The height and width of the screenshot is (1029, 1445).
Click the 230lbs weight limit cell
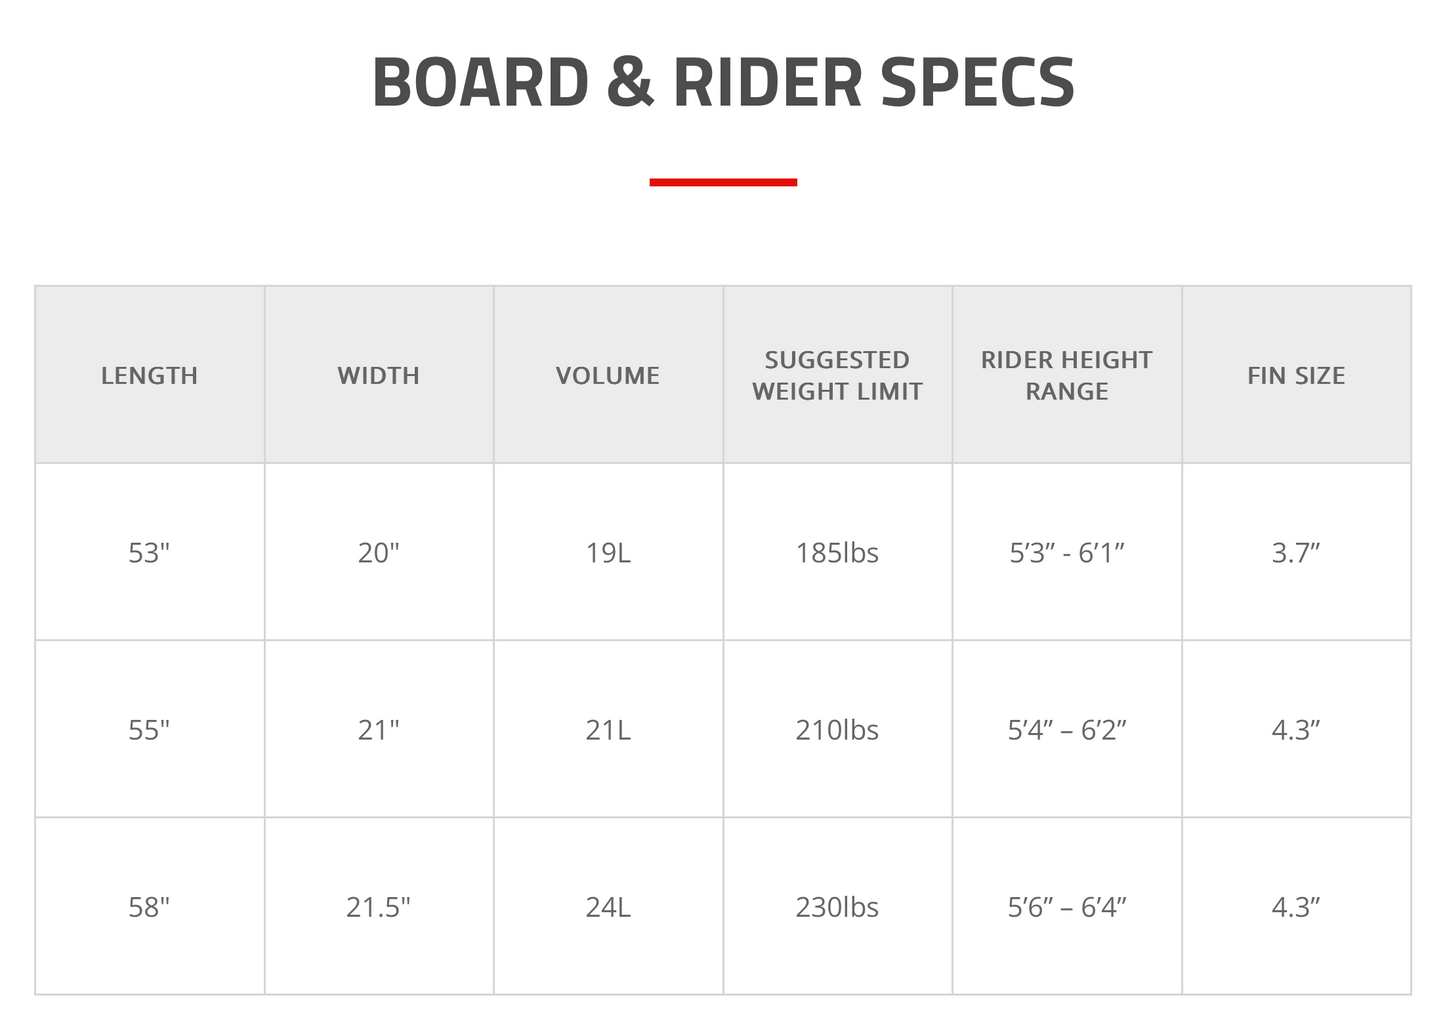coord(837,907)
